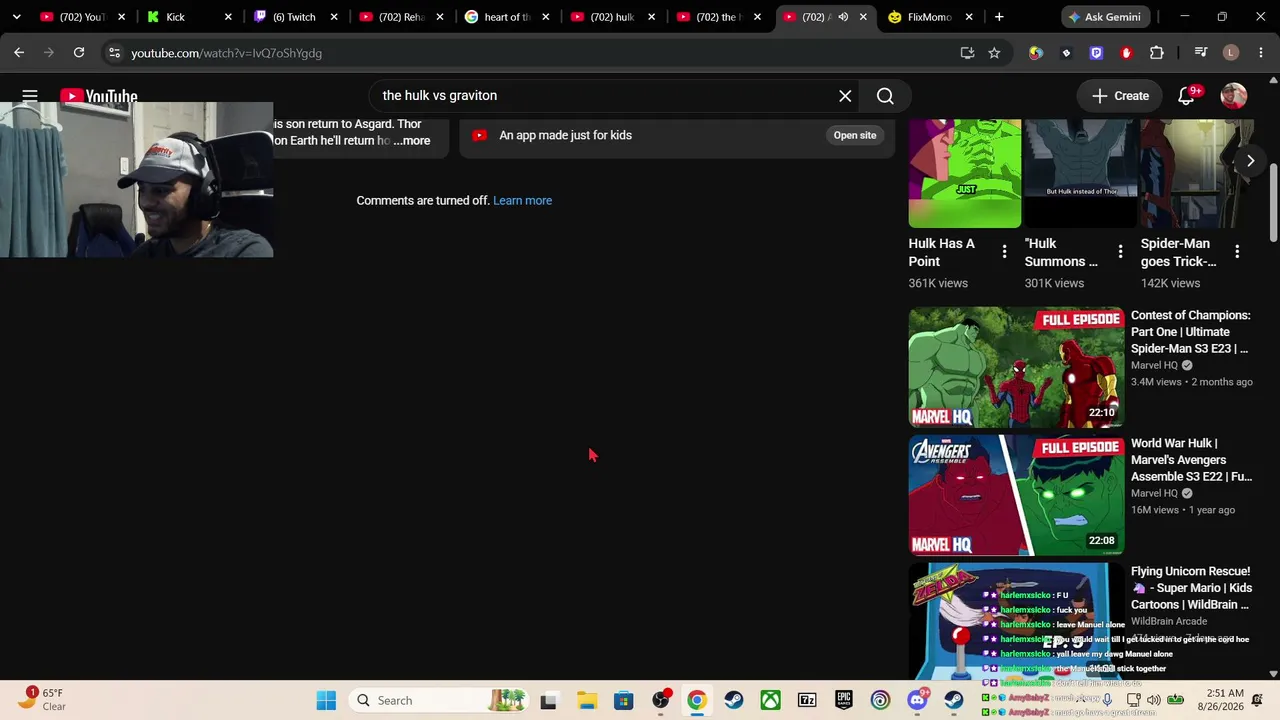Screen dimensions: 1280x720
Task: Switch to the Kick browser tab
Action: click(x=187, y=17)
